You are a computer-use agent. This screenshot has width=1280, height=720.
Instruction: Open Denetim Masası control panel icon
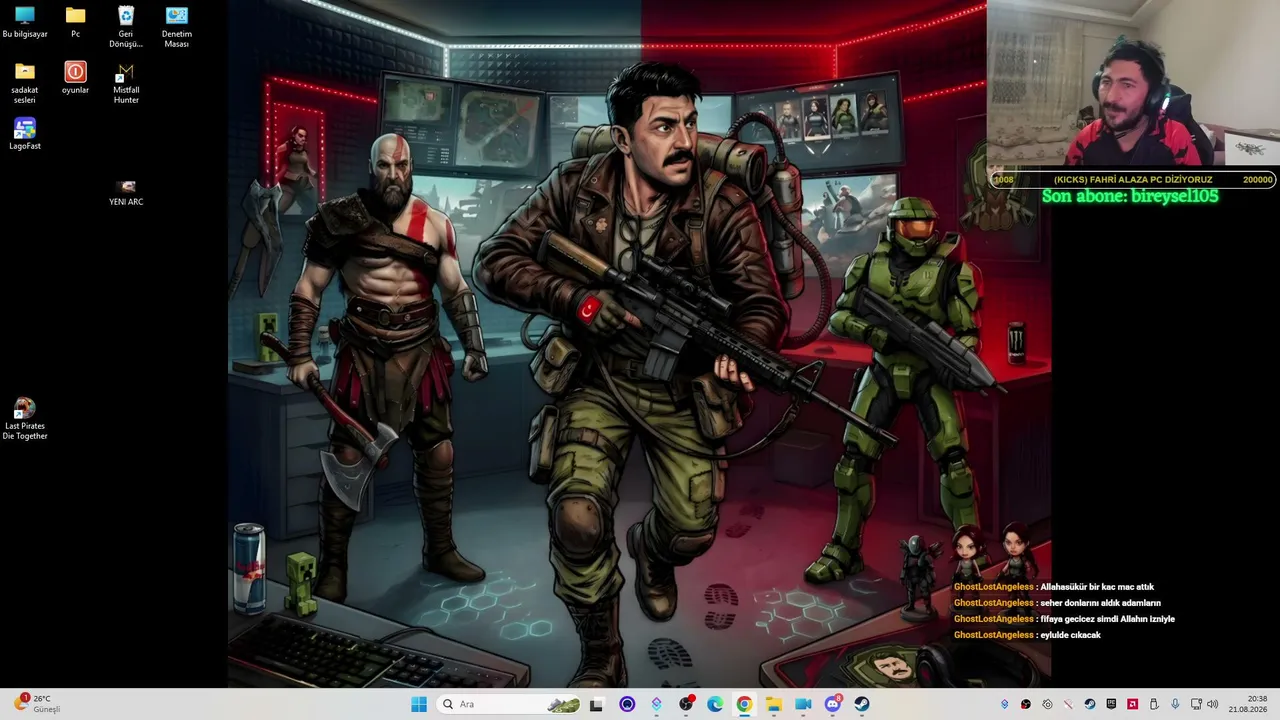point(177,27)
